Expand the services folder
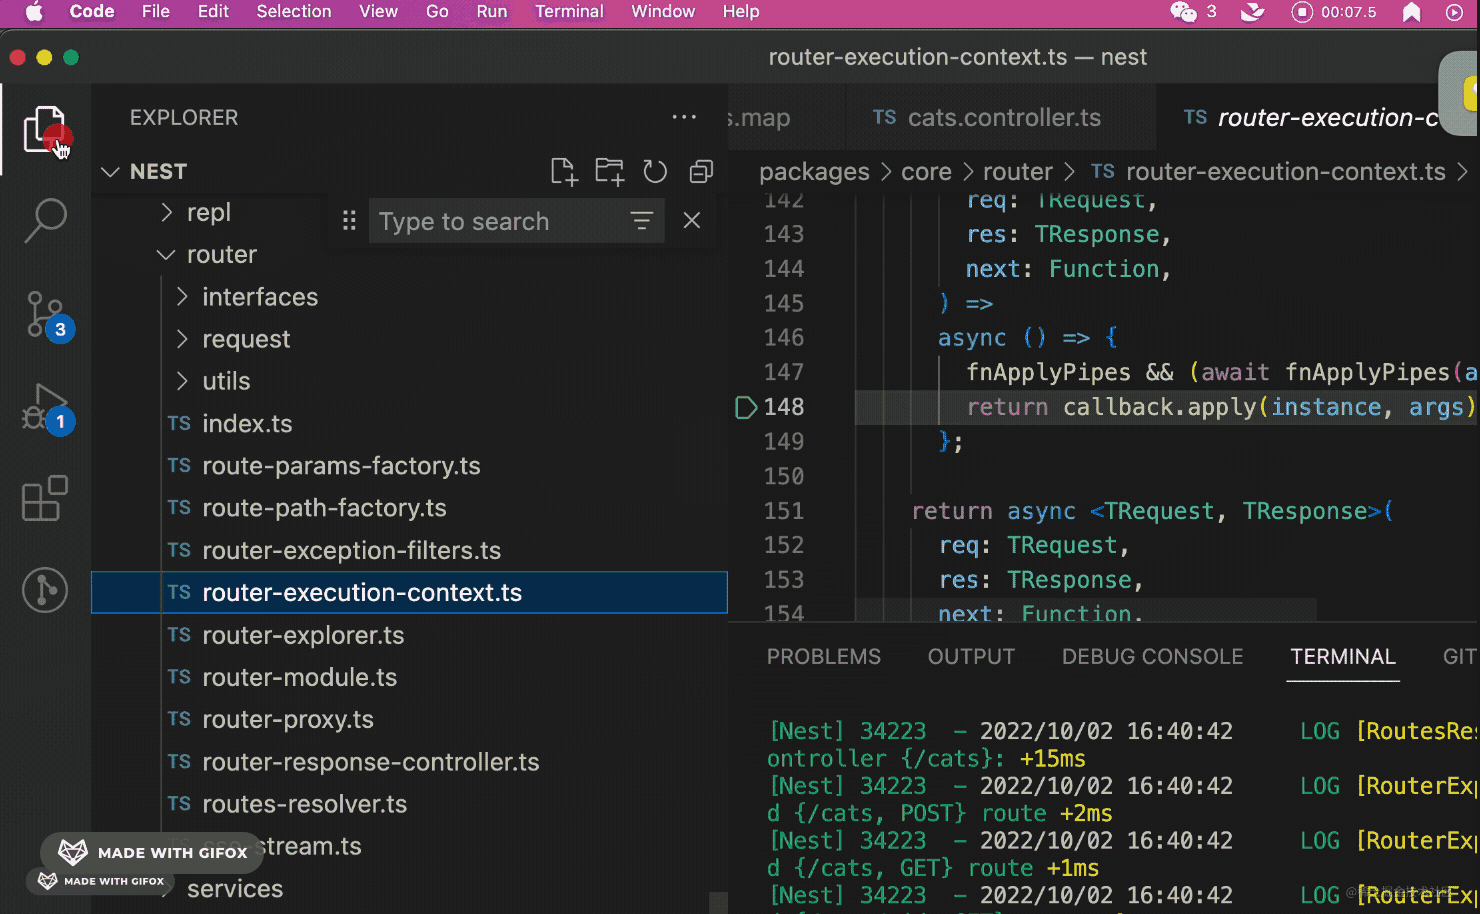 pos(234,889)
